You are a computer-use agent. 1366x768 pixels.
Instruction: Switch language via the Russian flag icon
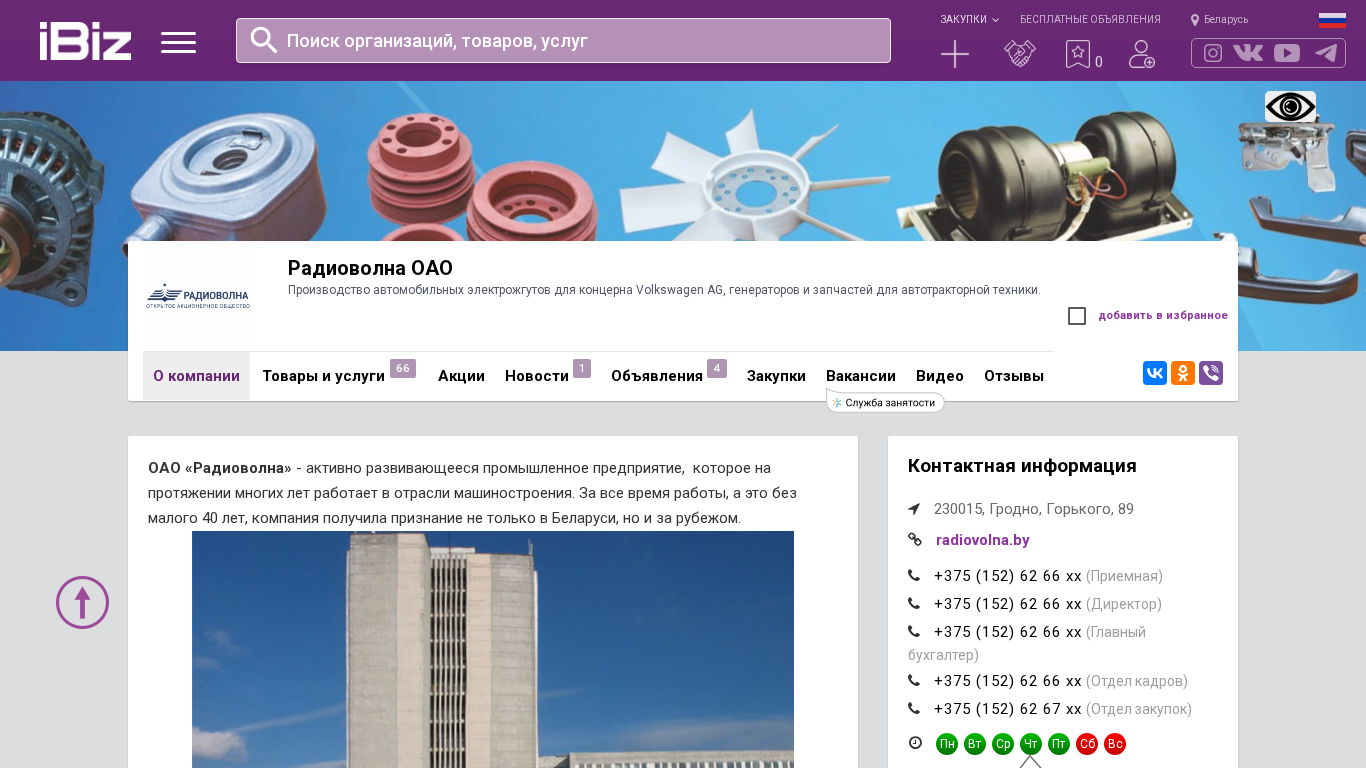tap(1332, 20)
